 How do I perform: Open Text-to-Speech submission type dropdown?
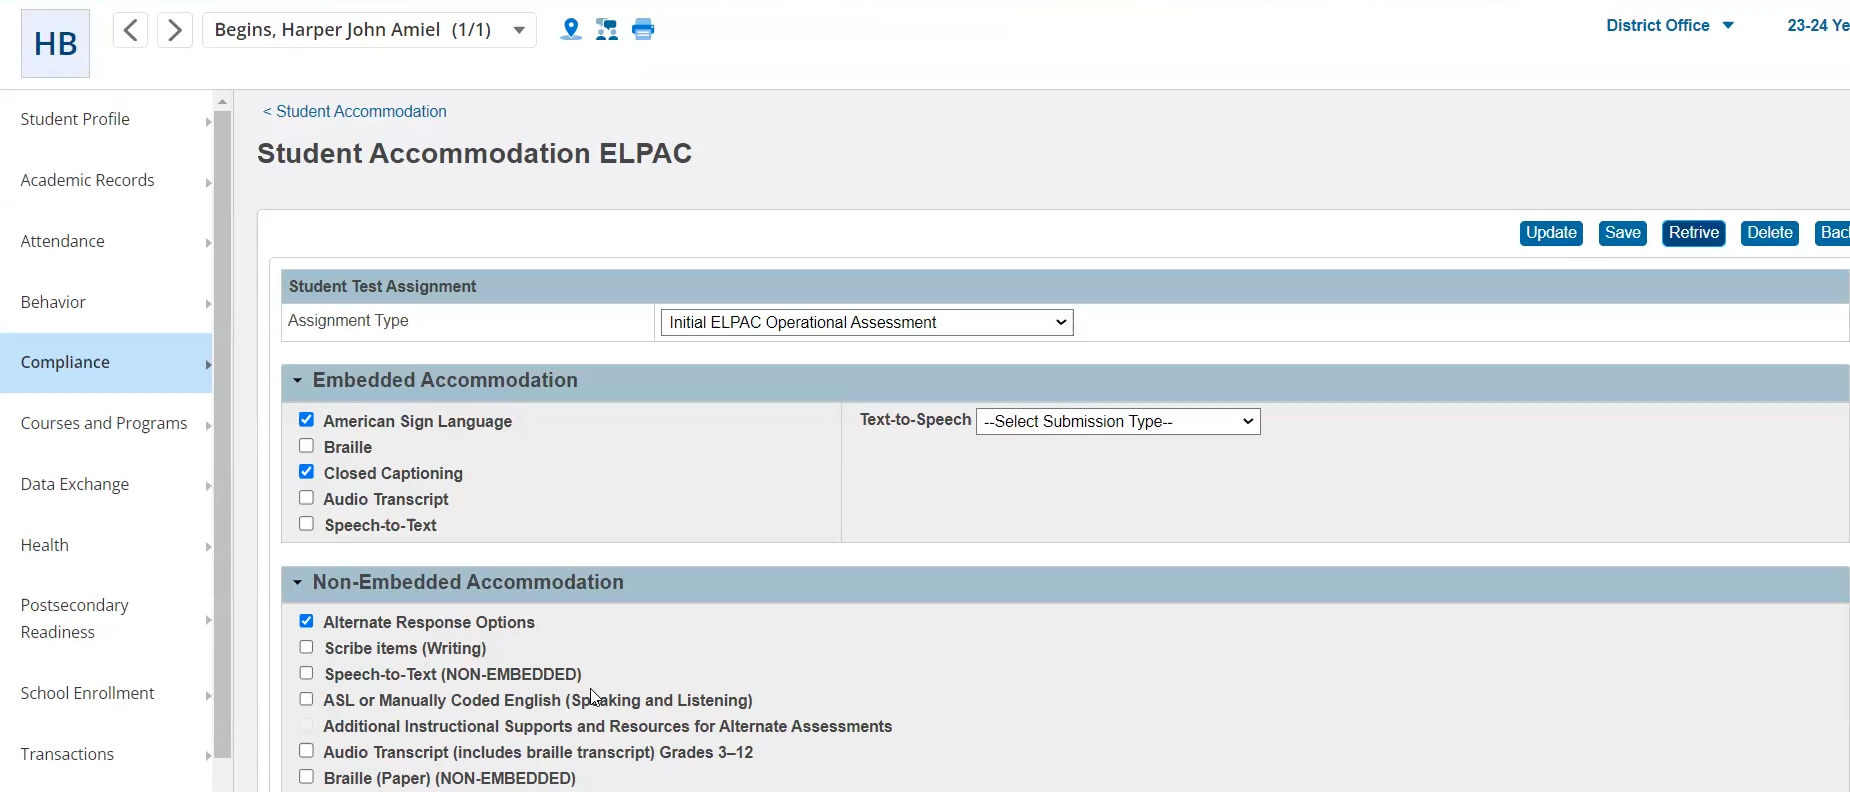point(1117,421)
